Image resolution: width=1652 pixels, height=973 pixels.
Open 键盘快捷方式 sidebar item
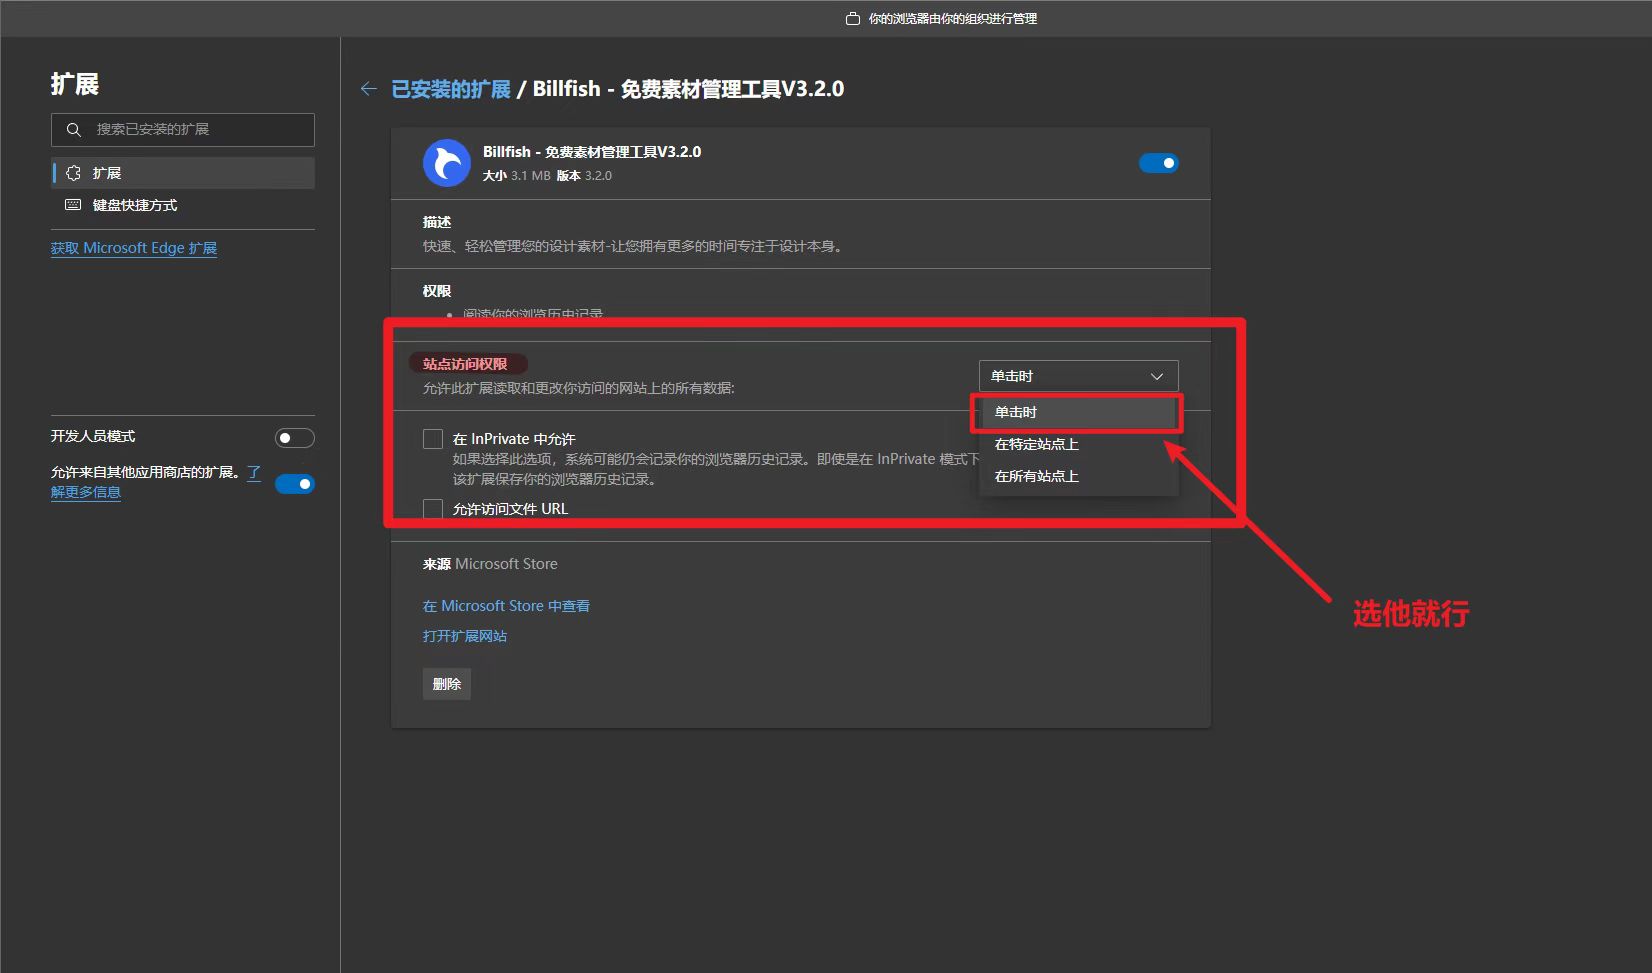[184, 205]
